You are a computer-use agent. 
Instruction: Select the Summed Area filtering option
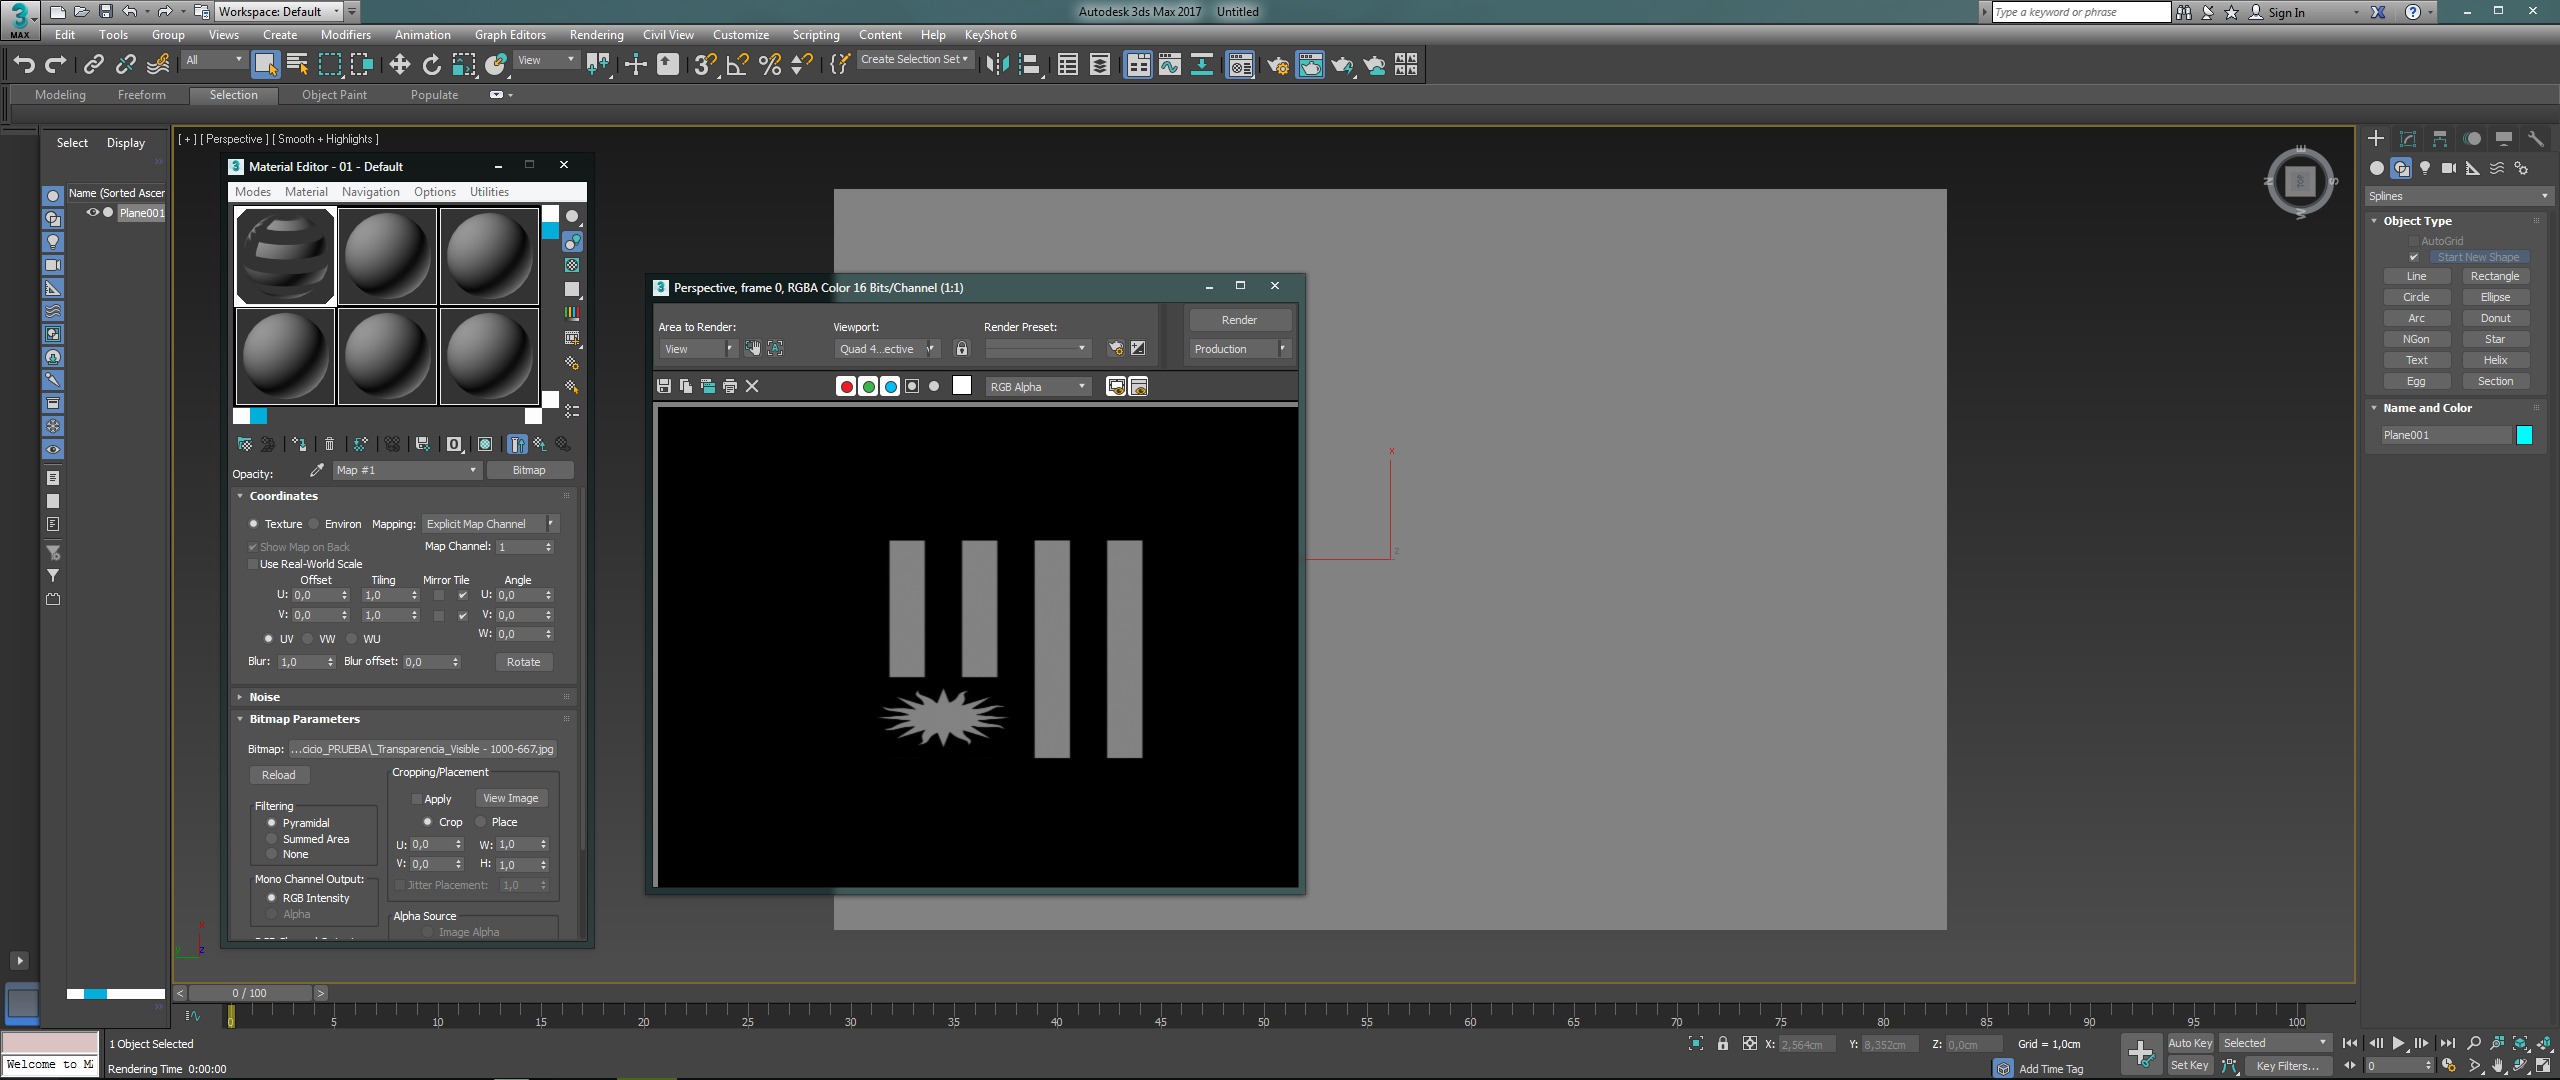click(271, 839)
